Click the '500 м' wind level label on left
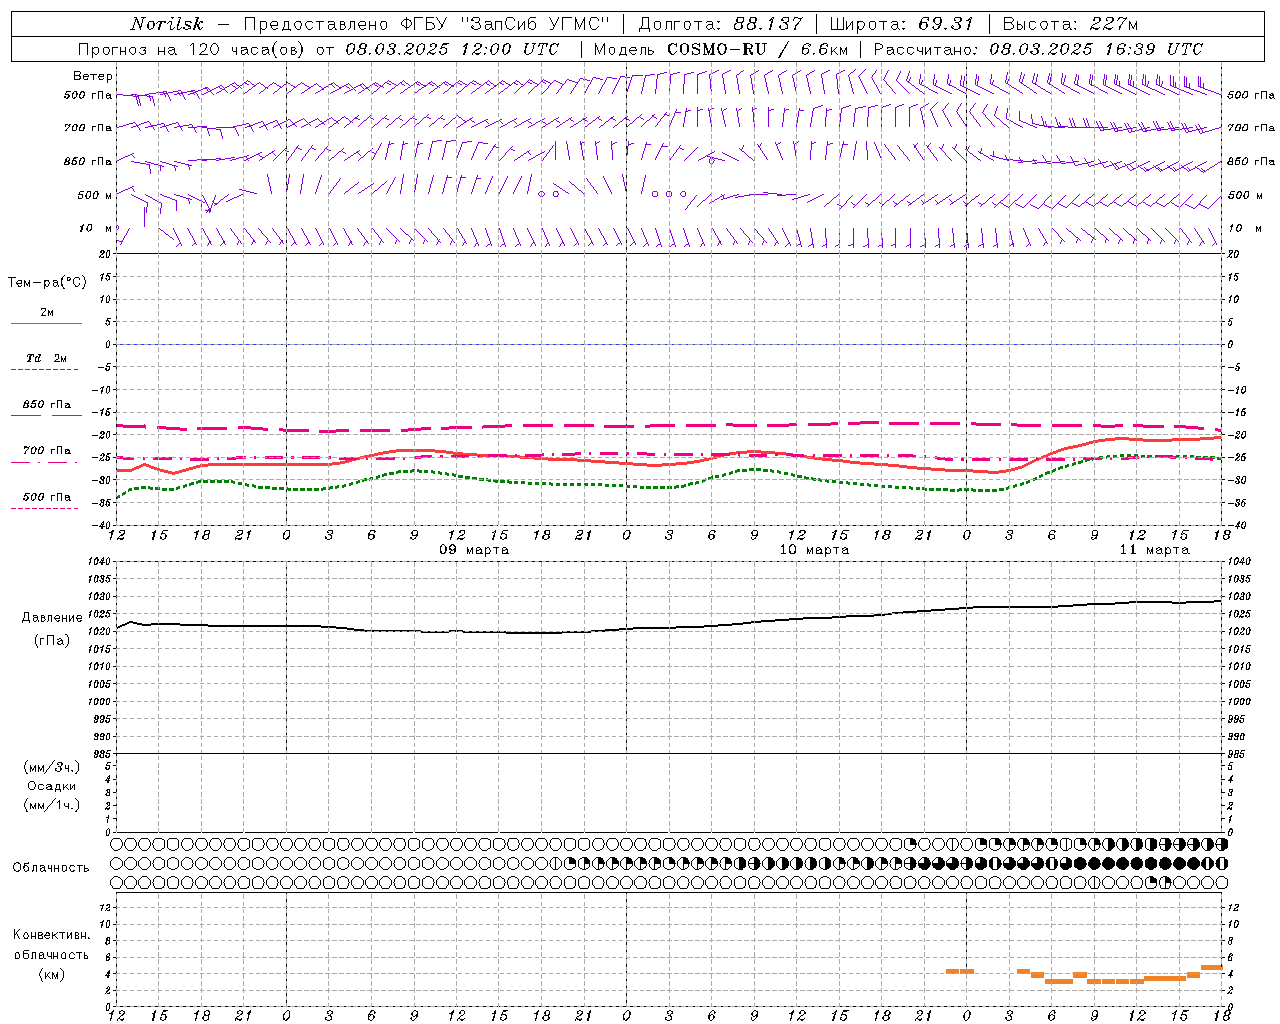This screenshot has height=1024, width=1280. 95,195
